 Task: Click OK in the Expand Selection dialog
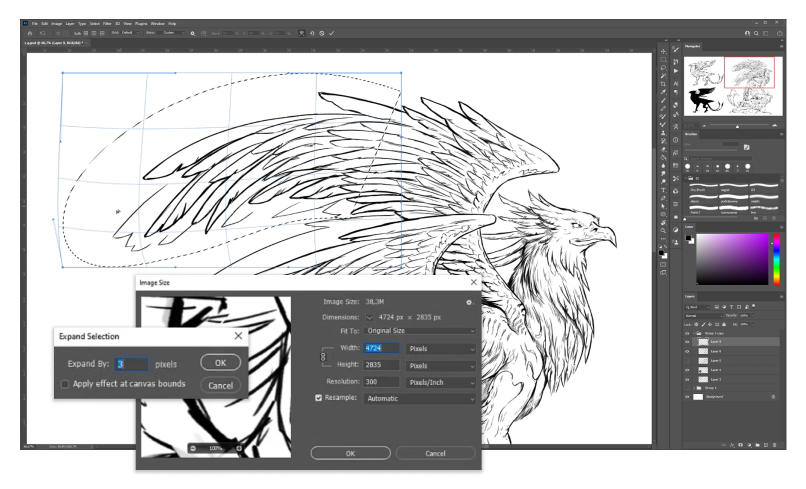click(220, 363)
